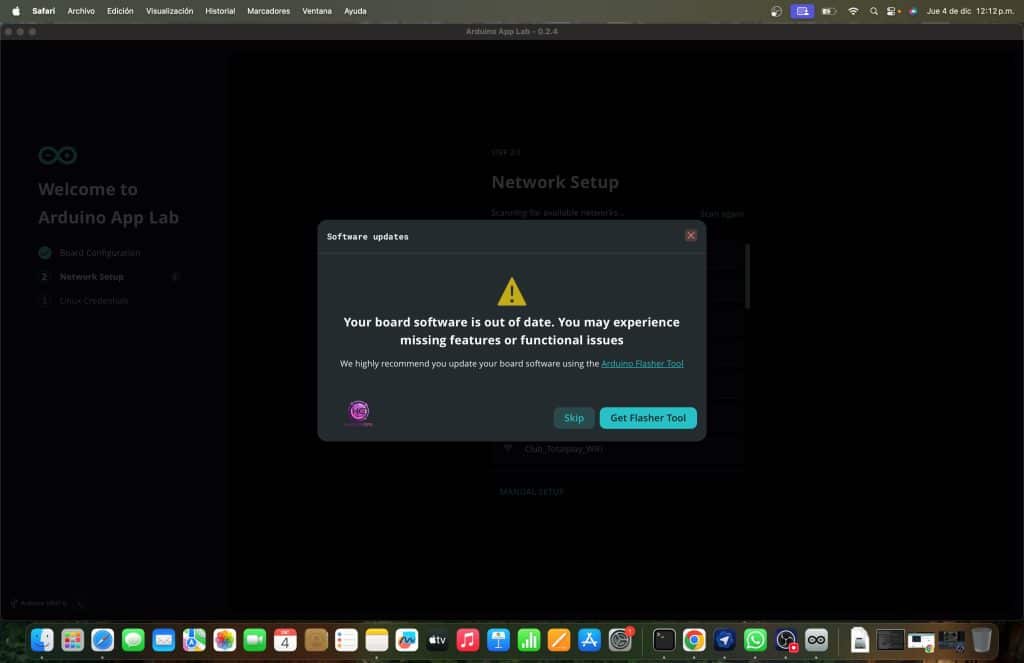Screen dimensions: 1024x663
Task: Open Messages from the Dock
Action: pos(133,640)
